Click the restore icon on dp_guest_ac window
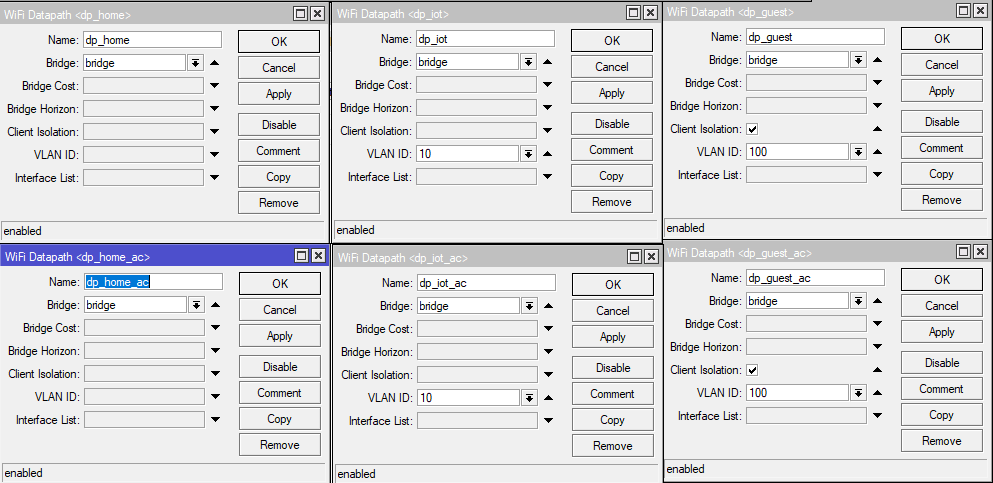 (x=963, y=252)
